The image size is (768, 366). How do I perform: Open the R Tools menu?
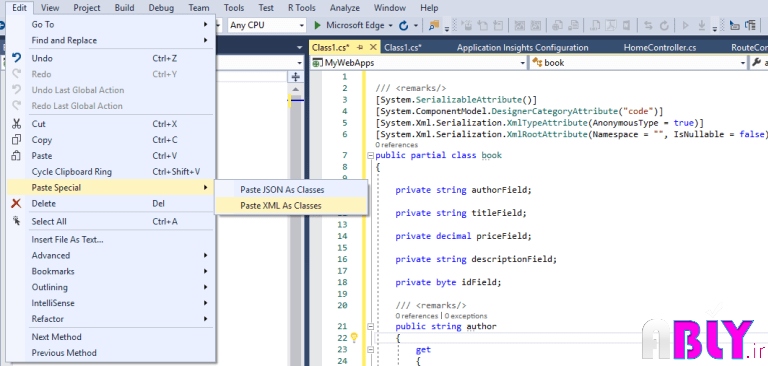(302, 8)
